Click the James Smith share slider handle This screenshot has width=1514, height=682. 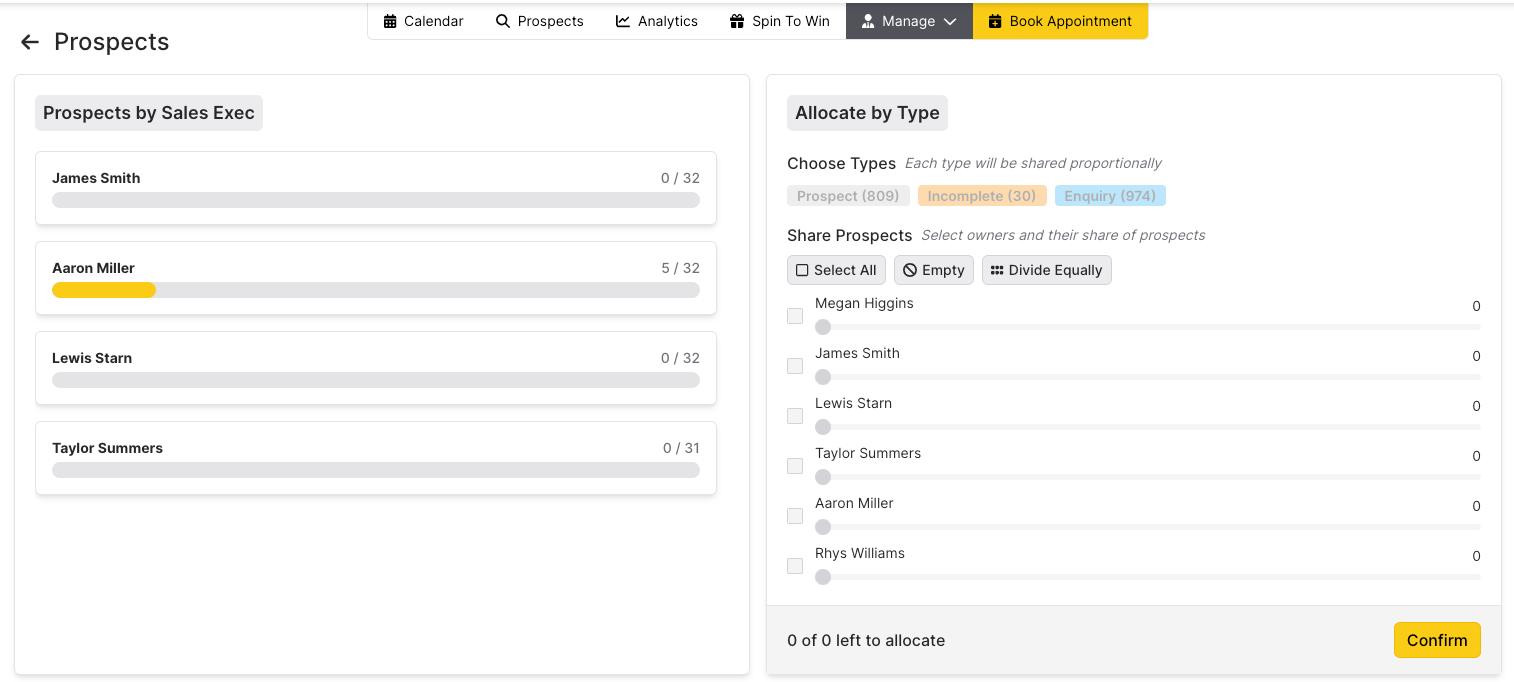[823, 377]
